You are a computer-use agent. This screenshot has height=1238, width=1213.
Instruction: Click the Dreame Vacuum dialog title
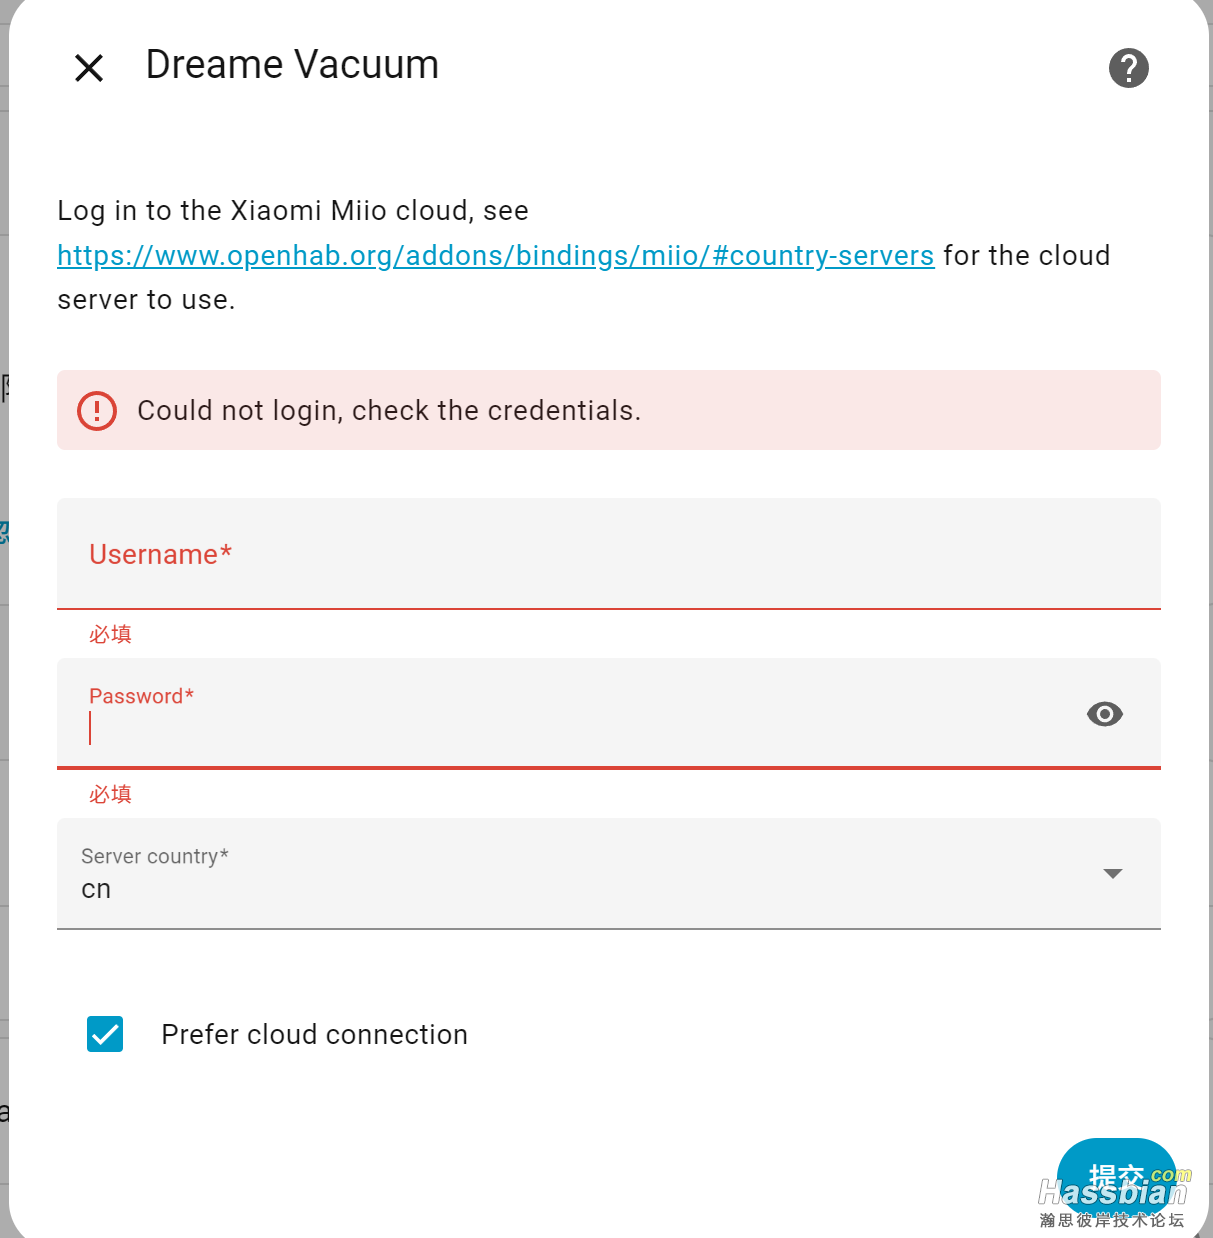click(292, 65)
